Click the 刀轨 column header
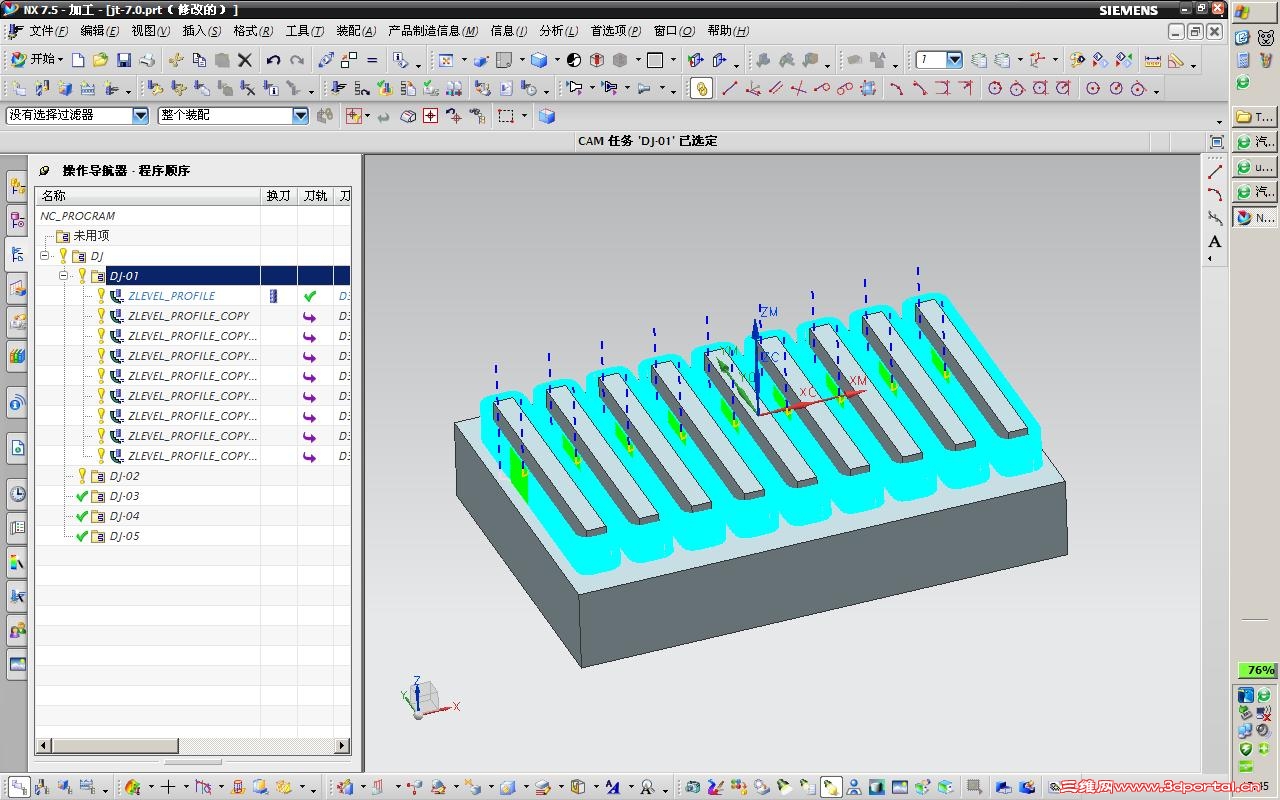This screenshot has height=800, width=1280. [x=316, y=196]
